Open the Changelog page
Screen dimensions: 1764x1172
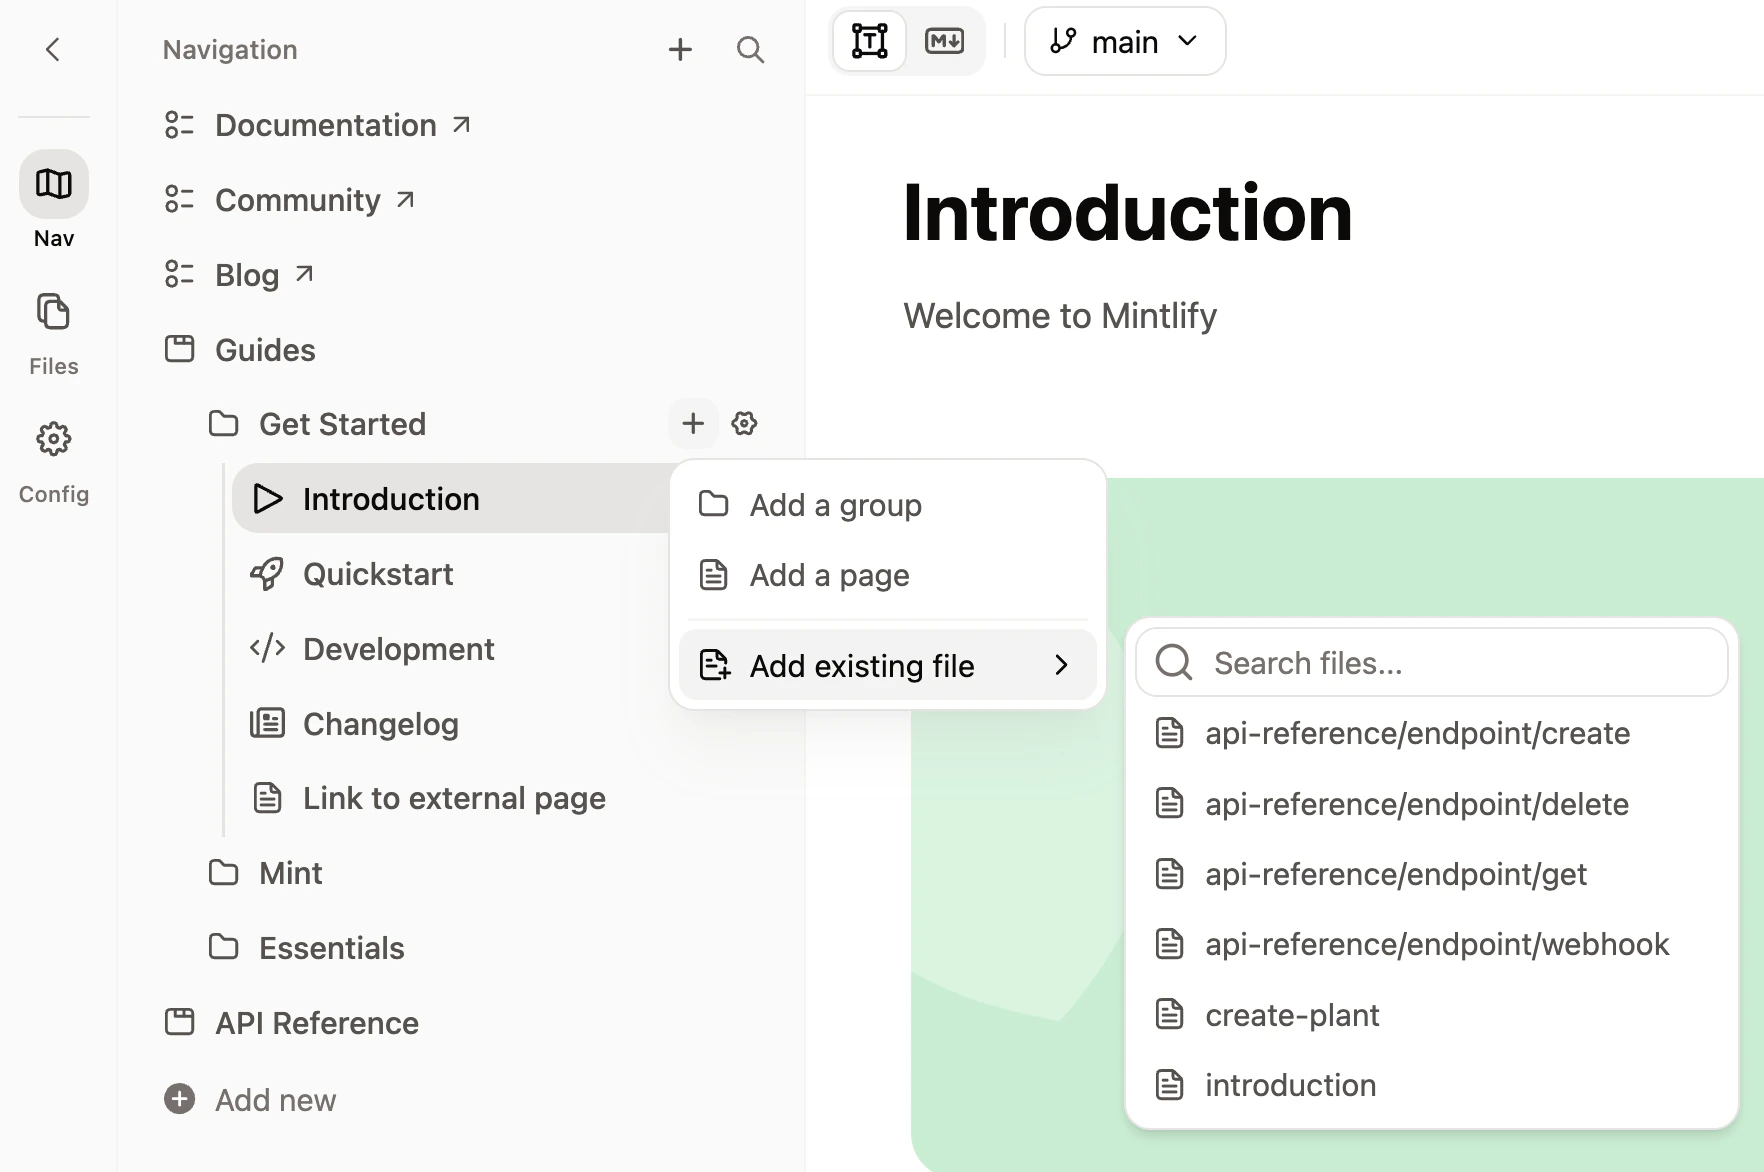[x=380, y=723]
